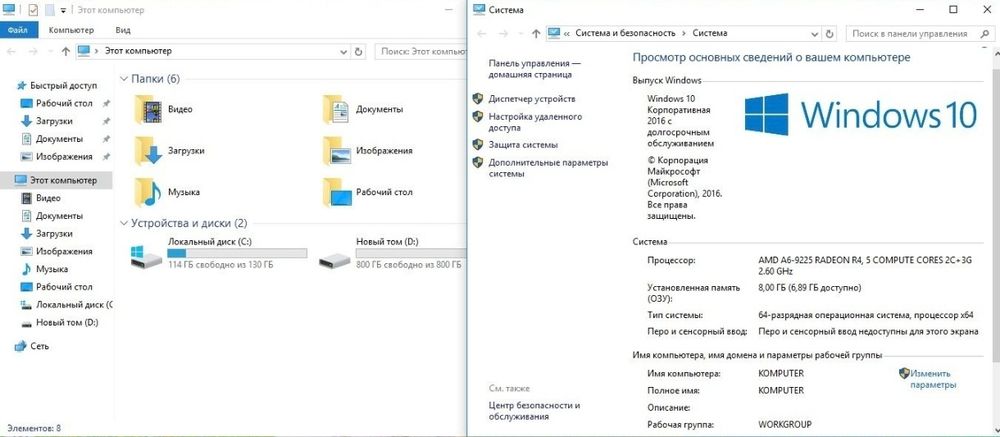
Task: Open the Видео folder icon in Папки
Action: point(148,109)
